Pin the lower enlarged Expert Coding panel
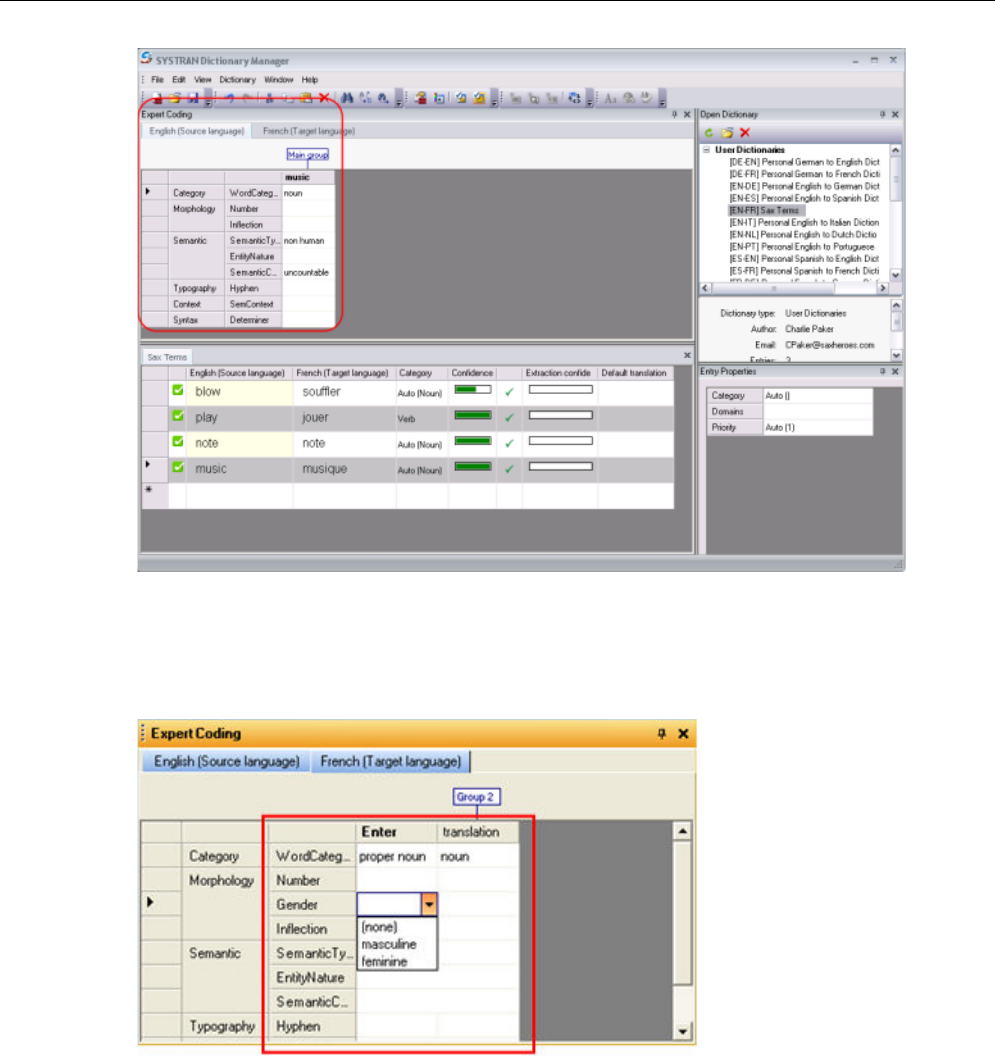The height and width of the screenshot is (1056, 995). pos(662,733)
